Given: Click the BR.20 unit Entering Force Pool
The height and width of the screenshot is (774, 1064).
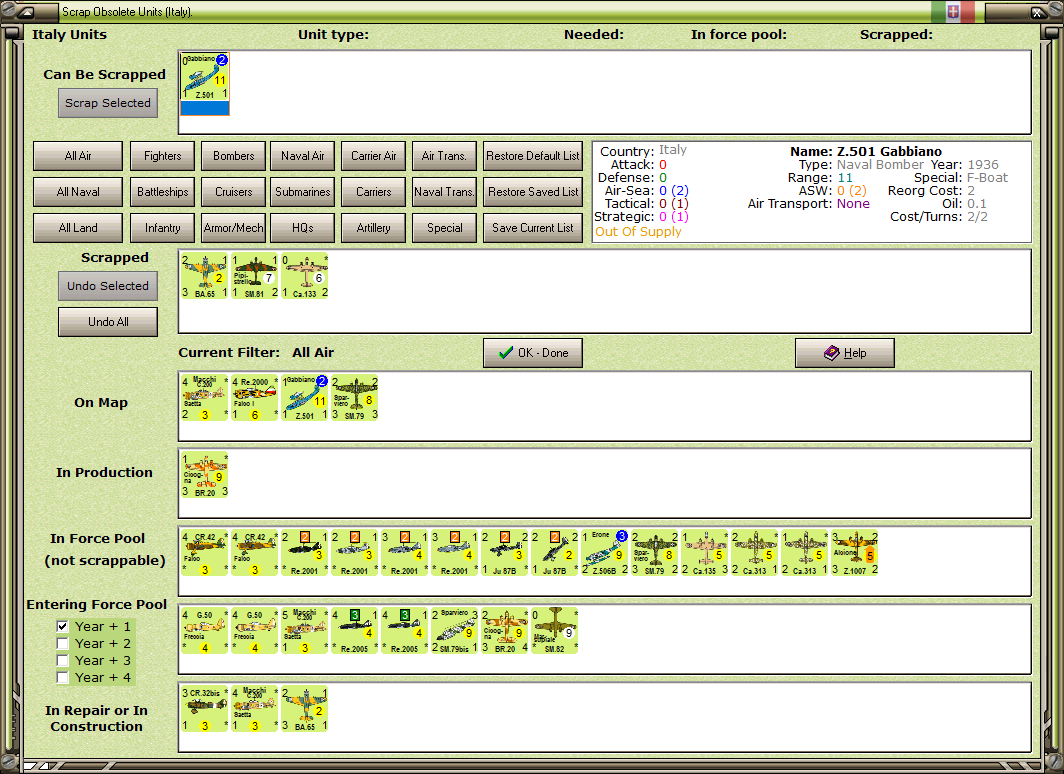Looking at the screenshot, I should click(x=505, y=630).
